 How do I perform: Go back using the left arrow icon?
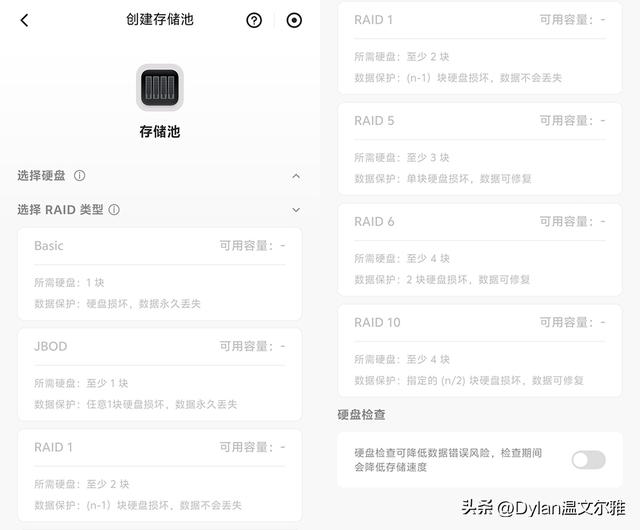coord(24,20)
